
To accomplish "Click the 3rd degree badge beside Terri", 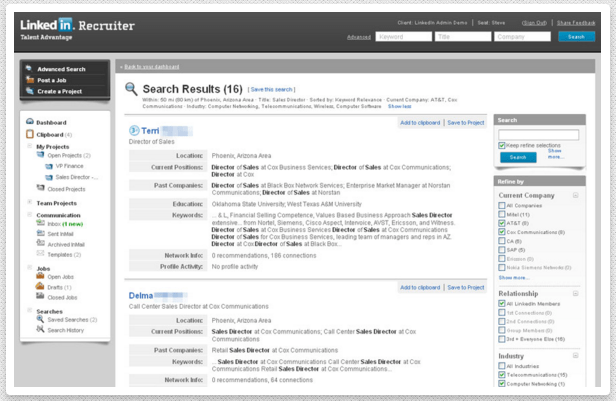I will point(134,130).
